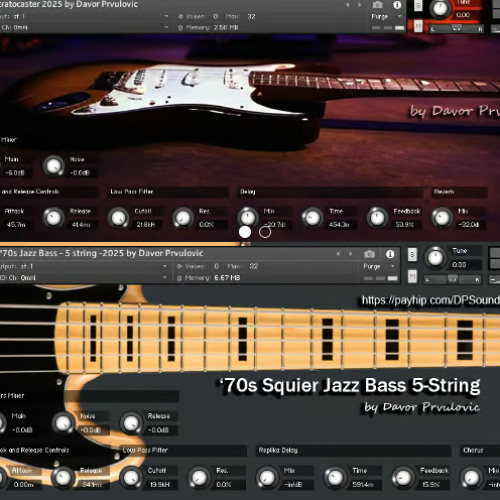The width and height of the screenshot is (500, 500).
Task: Click Jazz Bass Tune value 0.00
Action: pos(459,265)
